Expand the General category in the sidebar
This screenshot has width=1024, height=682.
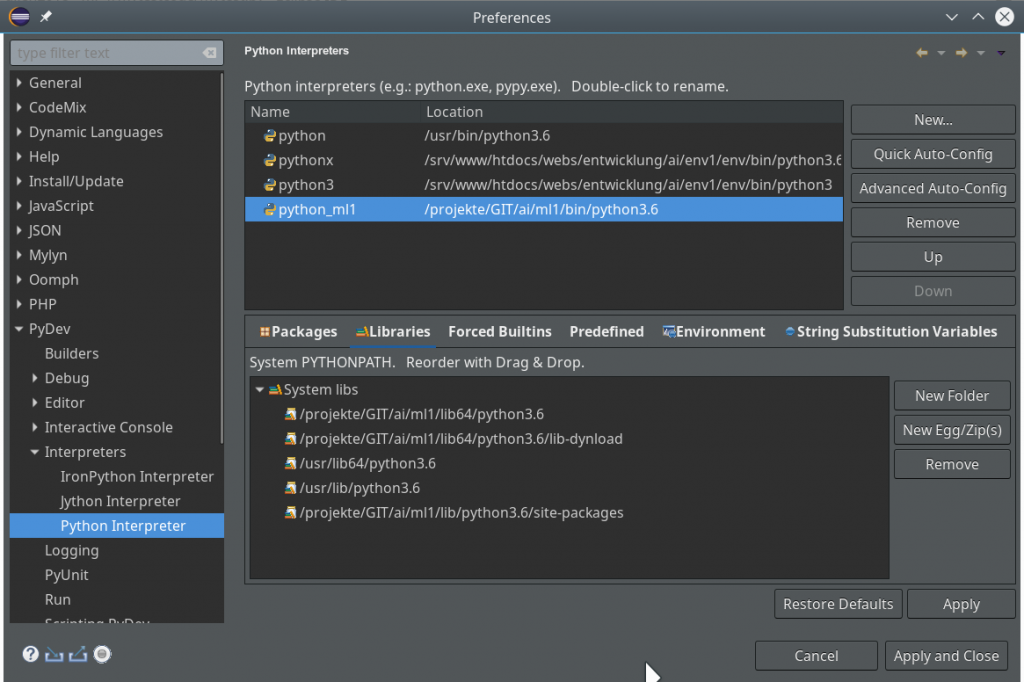tap(20, 82)
